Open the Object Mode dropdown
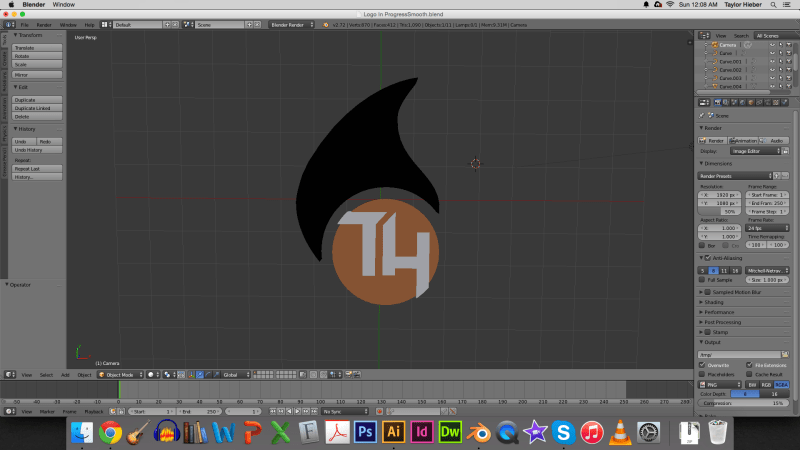The height and width of the screenshot is (450, 800). (x=120, y=374)
